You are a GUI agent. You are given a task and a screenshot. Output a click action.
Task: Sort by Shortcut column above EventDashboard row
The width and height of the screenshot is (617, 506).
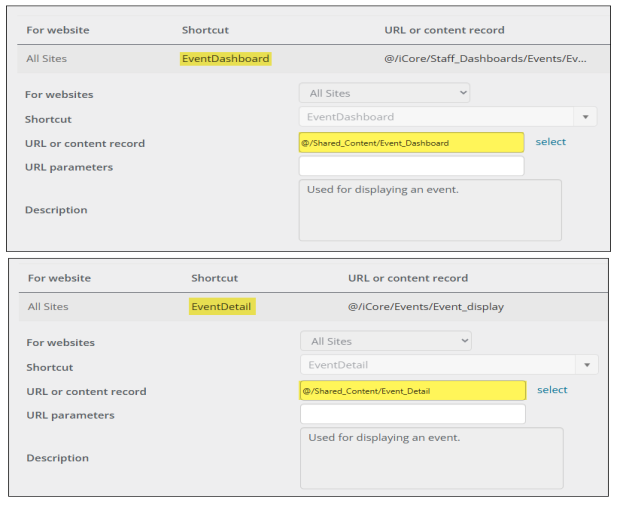[205, 30]
